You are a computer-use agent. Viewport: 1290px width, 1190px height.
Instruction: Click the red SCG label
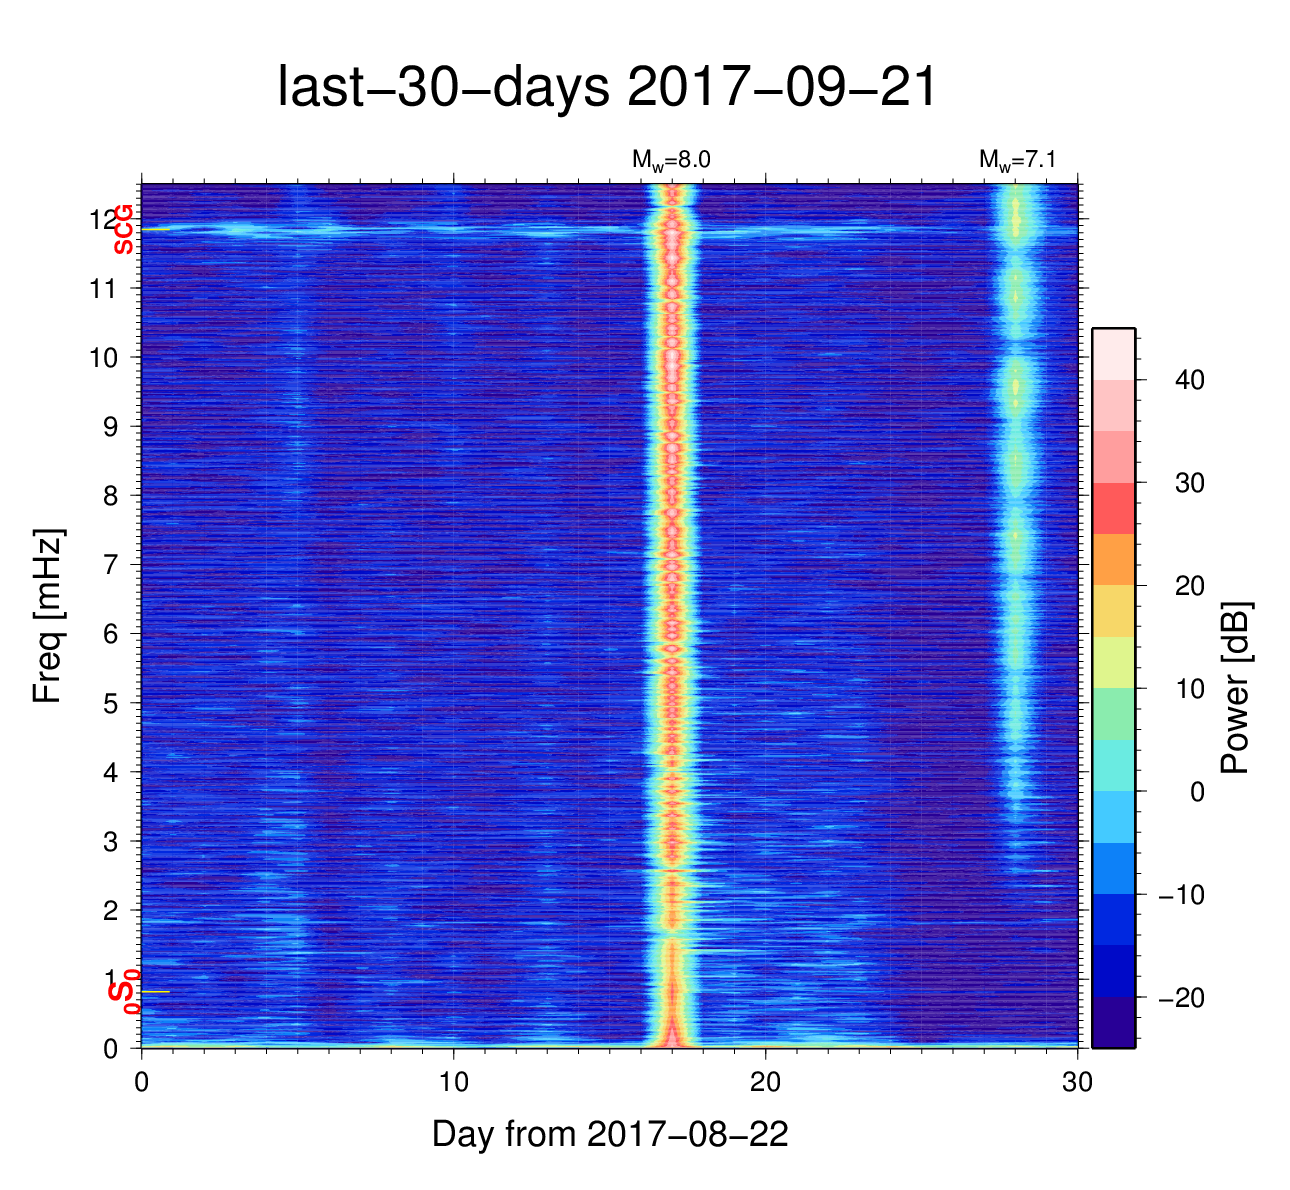click(x=123, y=230)
